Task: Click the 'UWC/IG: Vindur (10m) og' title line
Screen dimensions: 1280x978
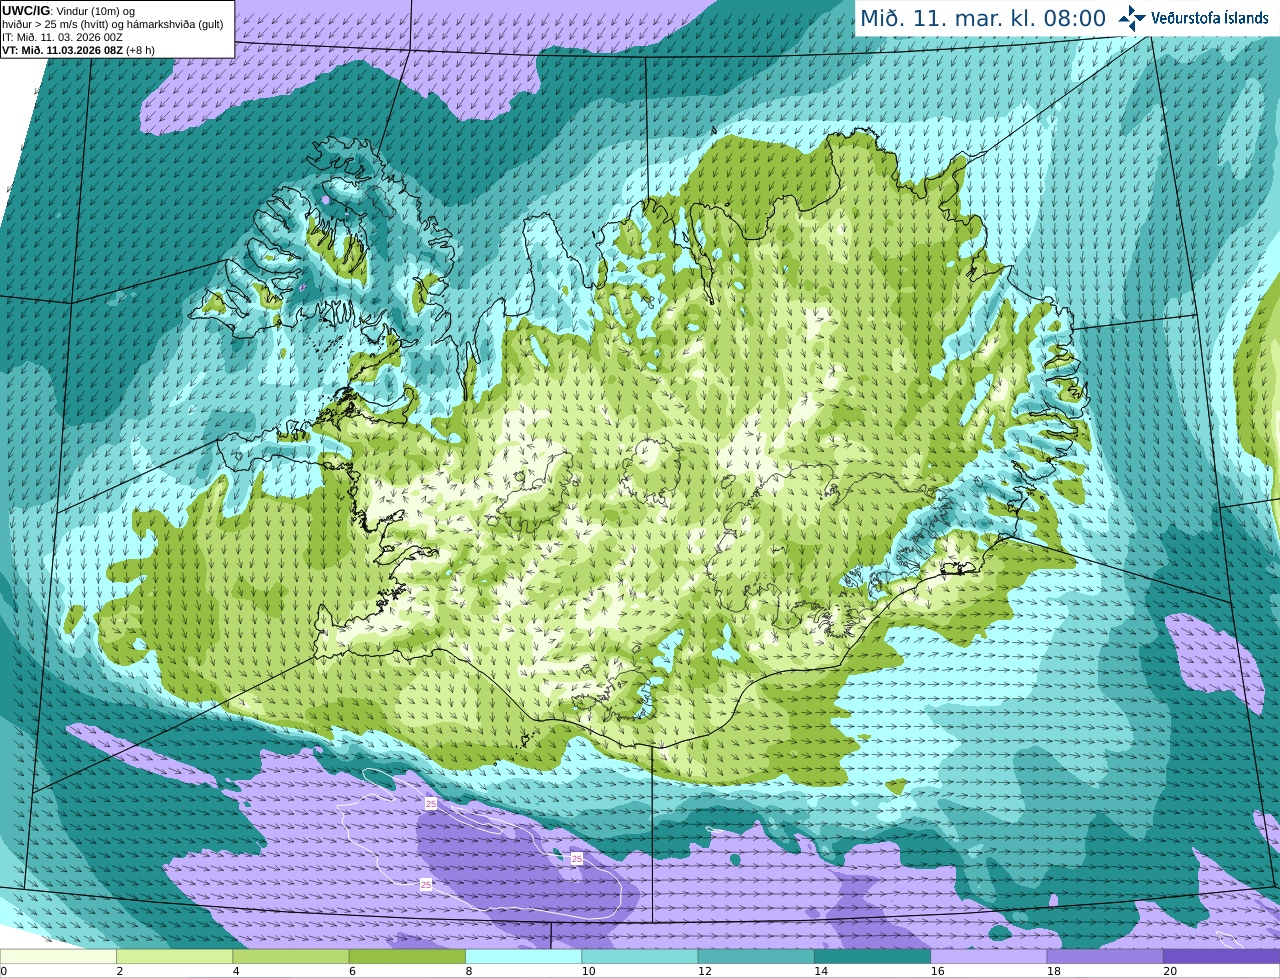Action: click(x=69, y=11)
